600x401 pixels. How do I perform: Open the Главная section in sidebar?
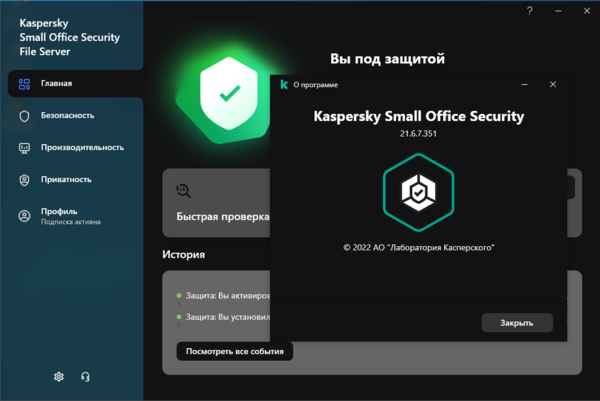(75, 83)
